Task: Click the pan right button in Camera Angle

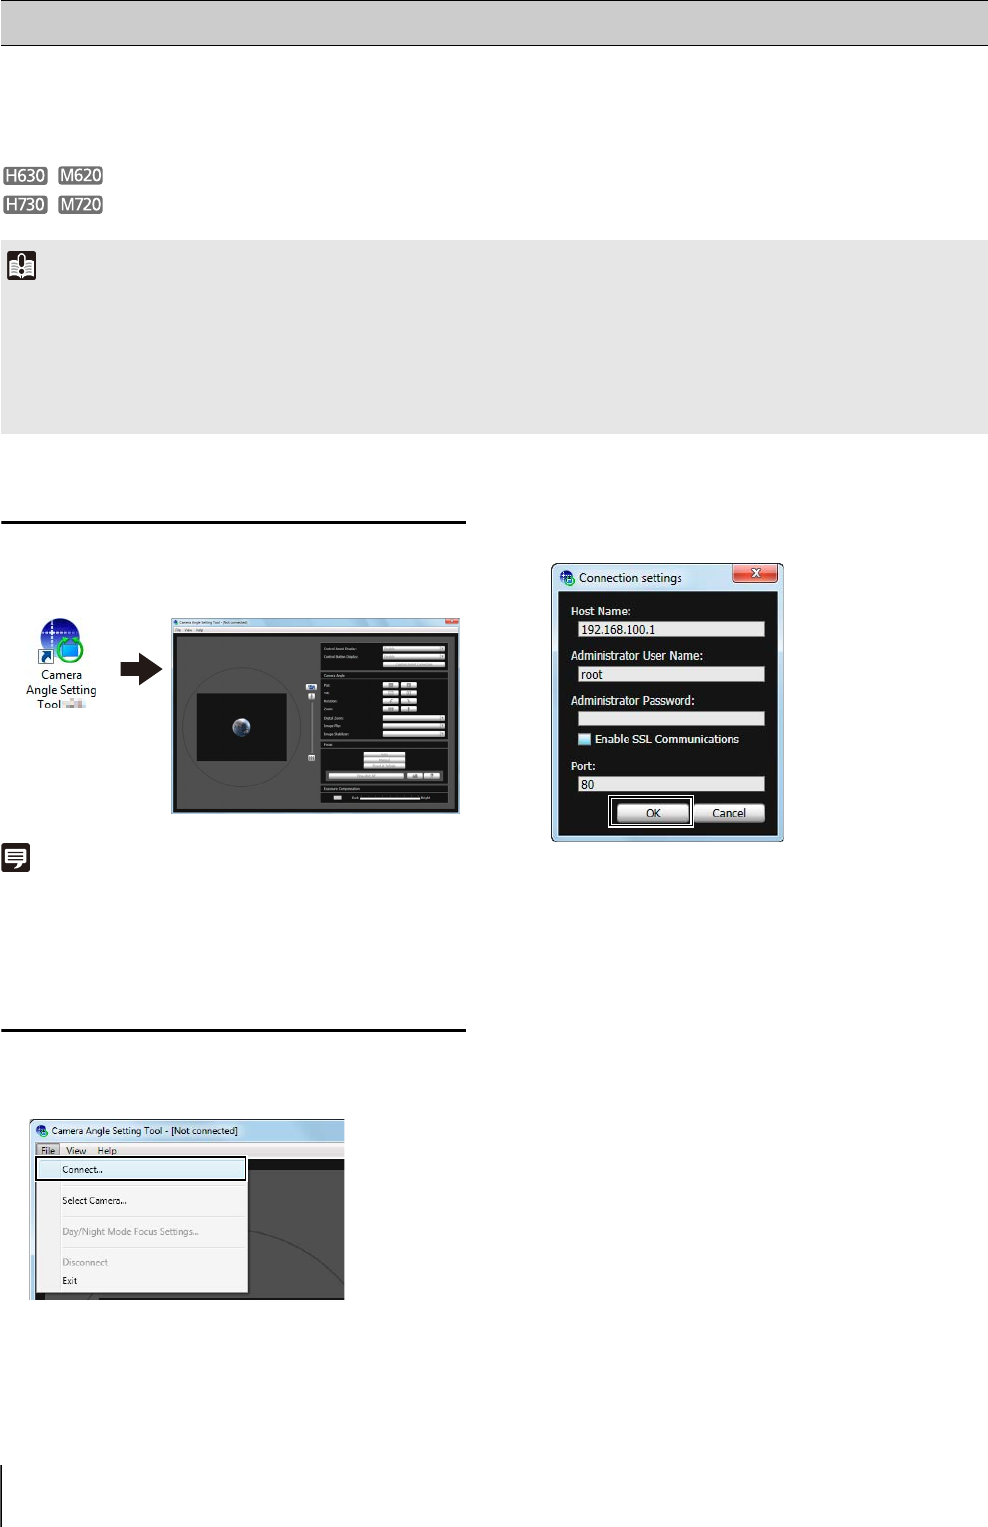Action: (x=409, y=685)
